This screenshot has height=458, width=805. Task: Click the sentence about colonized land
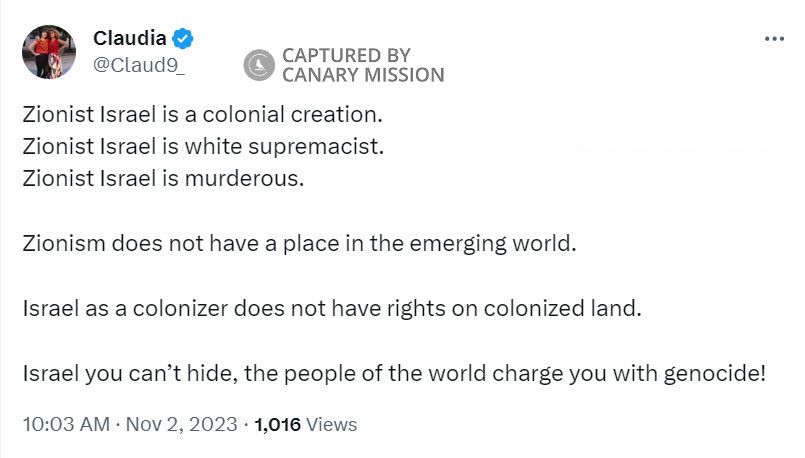tap(331, 308)
